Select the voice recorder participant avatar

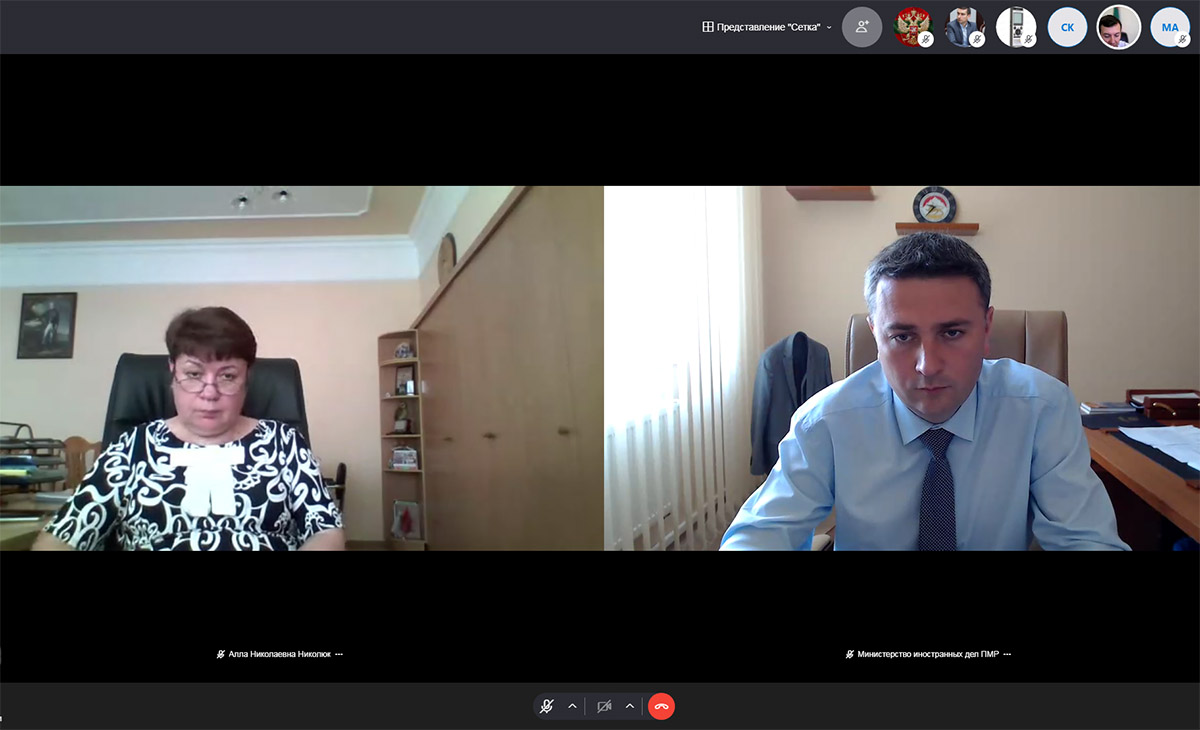[x=1016, y=27]
